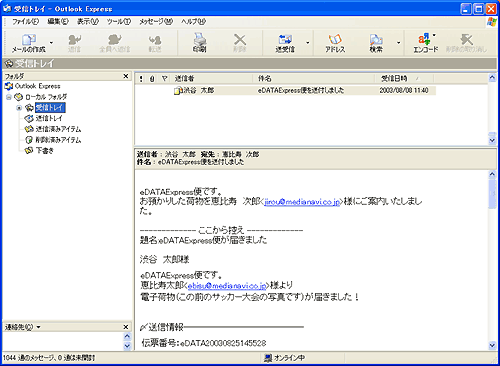Sort by attachment paperclip column
The height and width of the screenshot is (366, 500).
(x=152, y=79)
